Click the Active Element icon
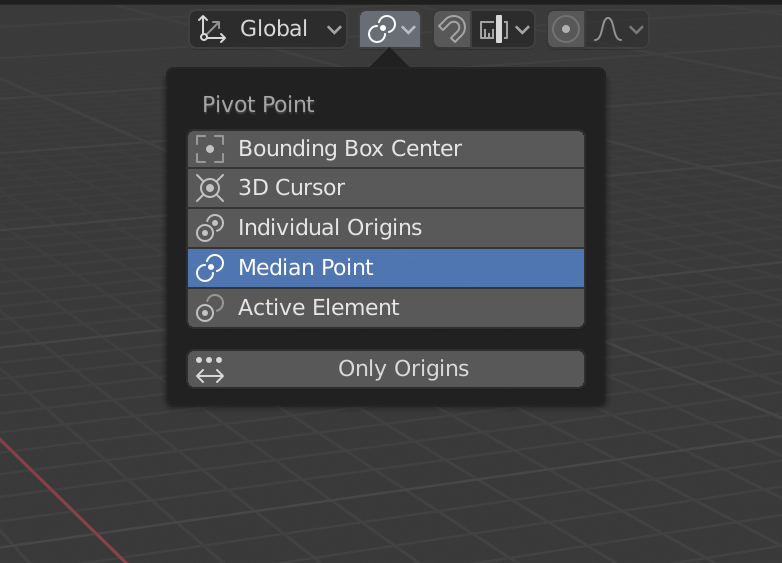The width and height of the screenshot is (782, 563). tap(210, 308)
